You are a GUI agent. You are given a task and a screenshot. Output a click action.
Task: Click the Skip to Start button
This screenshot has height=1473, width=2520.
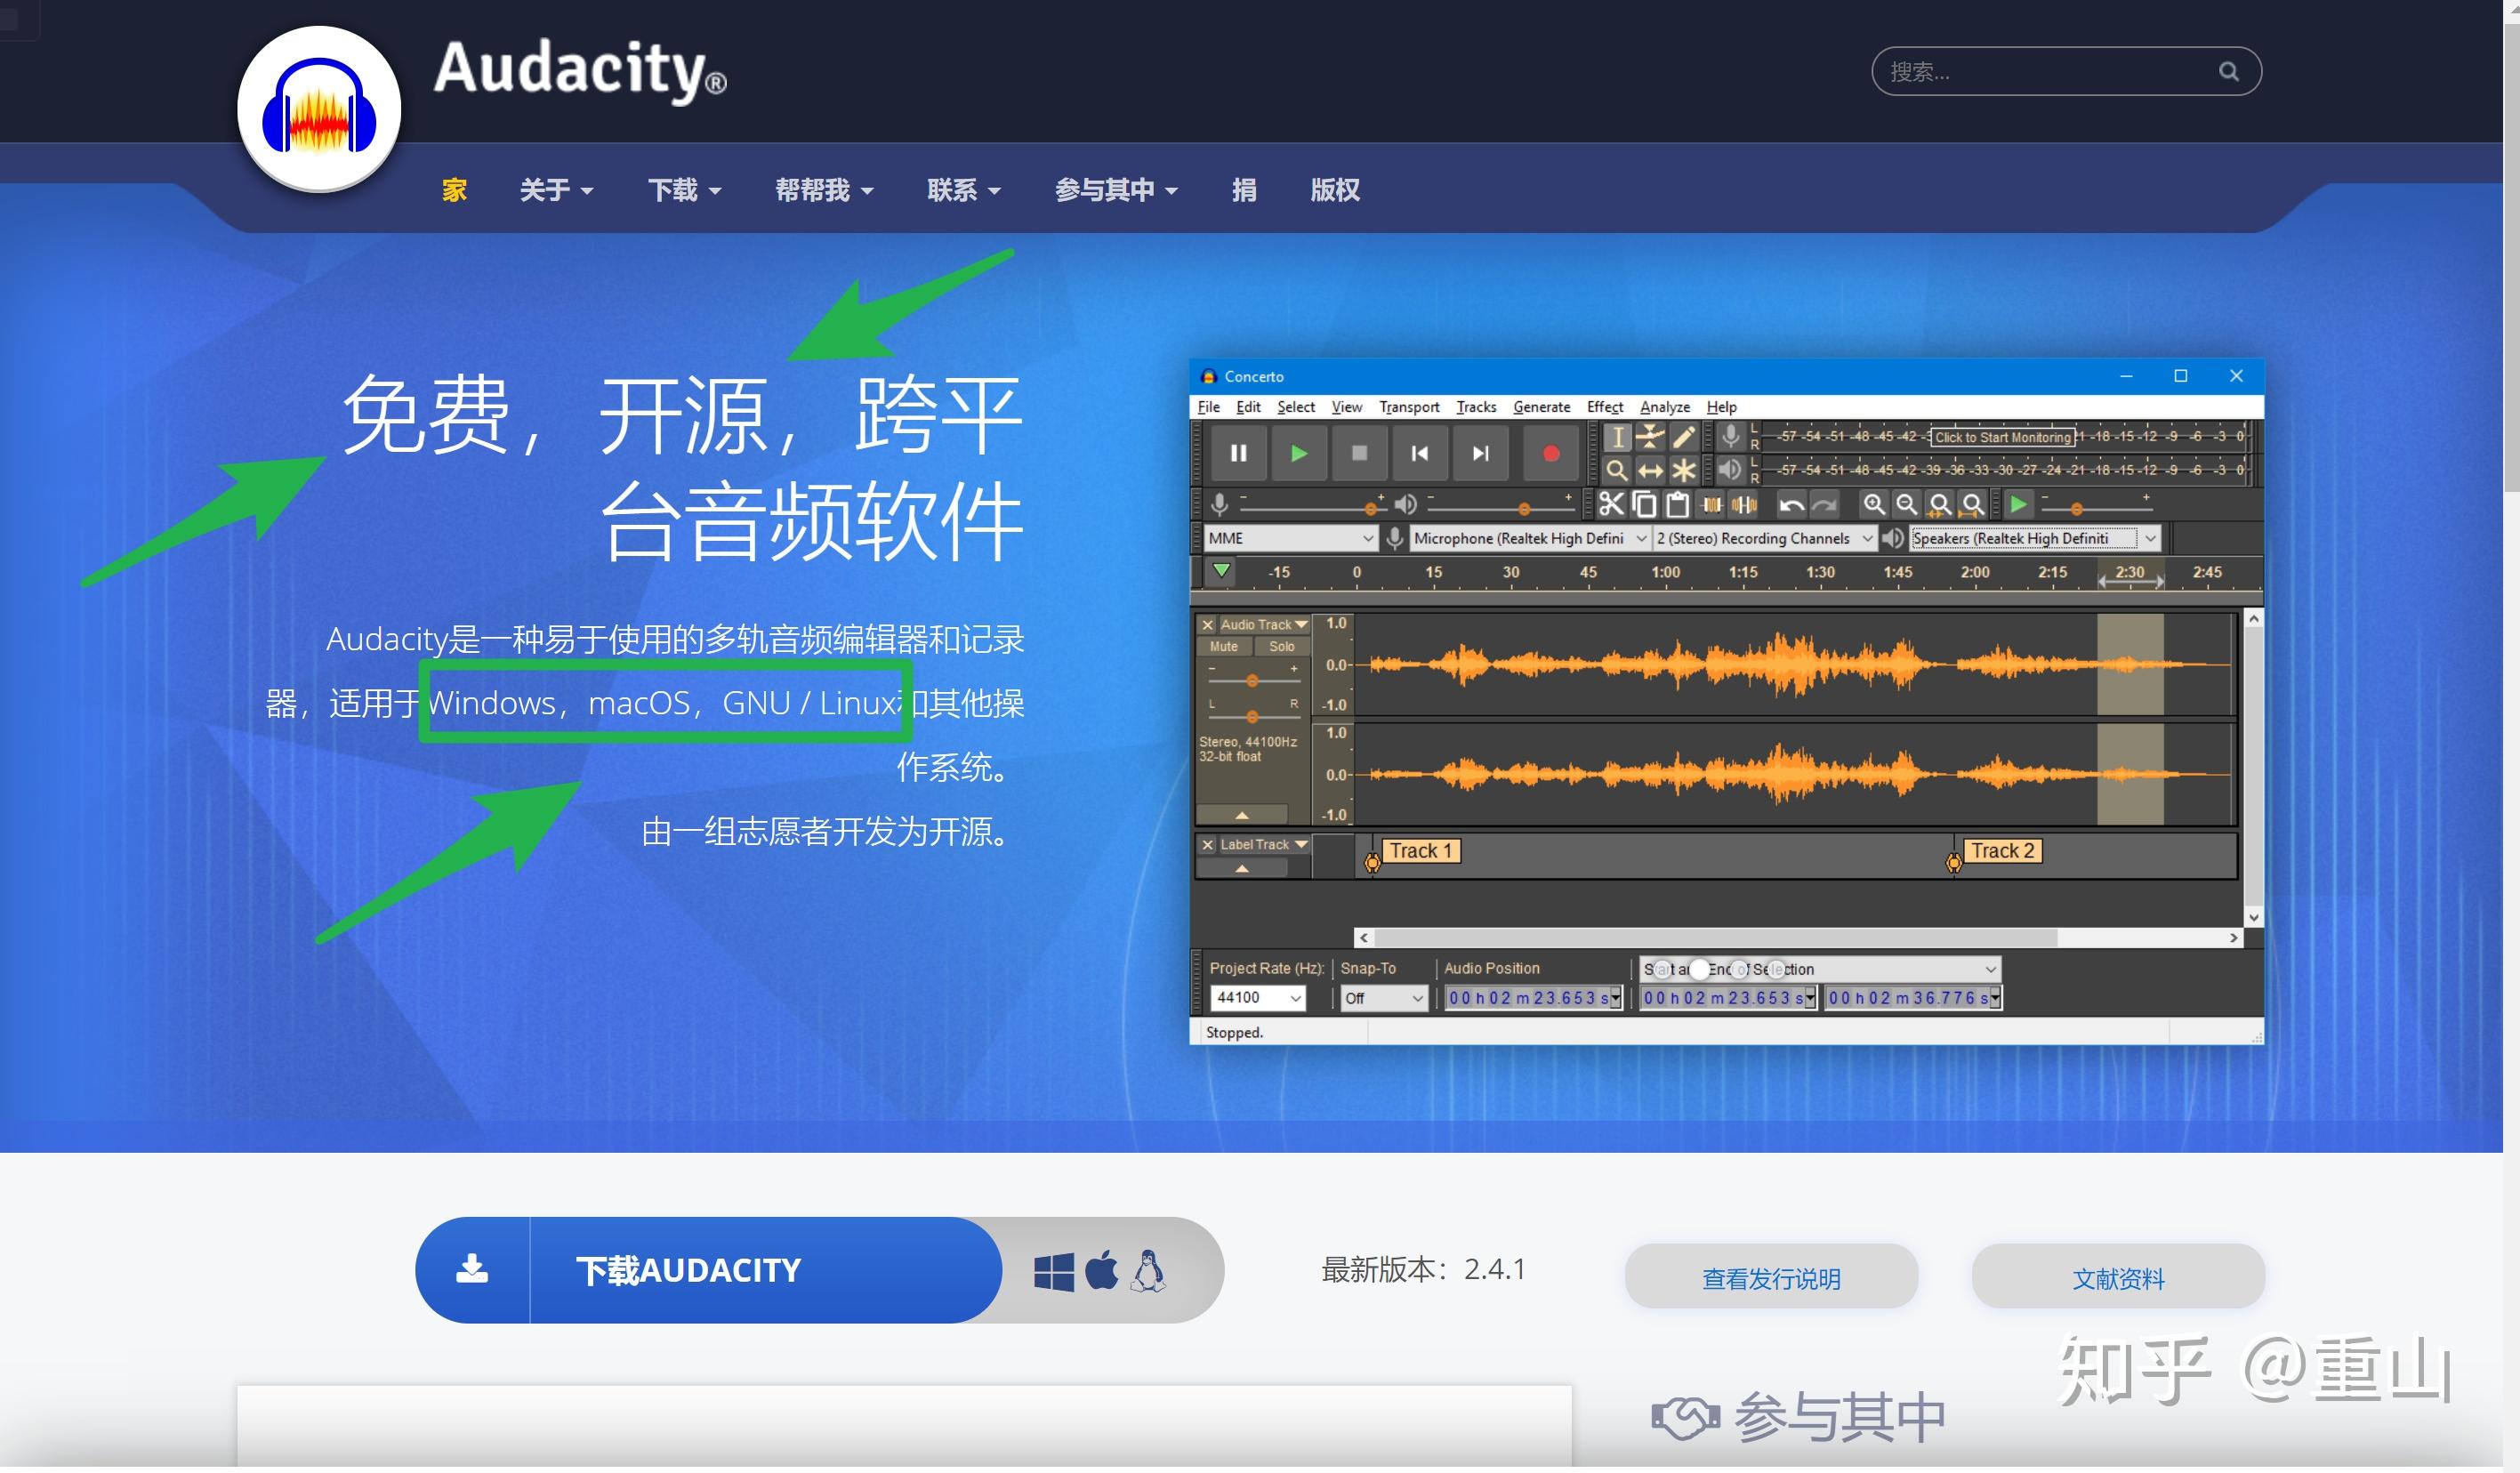[x=1419, y=454]
